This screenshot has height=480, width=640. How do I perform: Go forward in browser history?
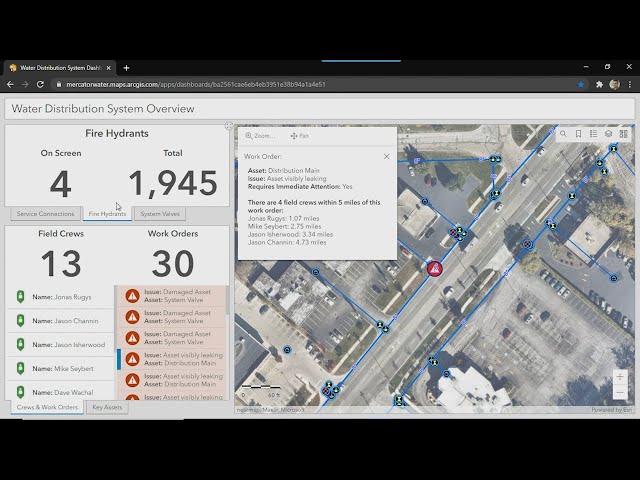pos(25,84)
